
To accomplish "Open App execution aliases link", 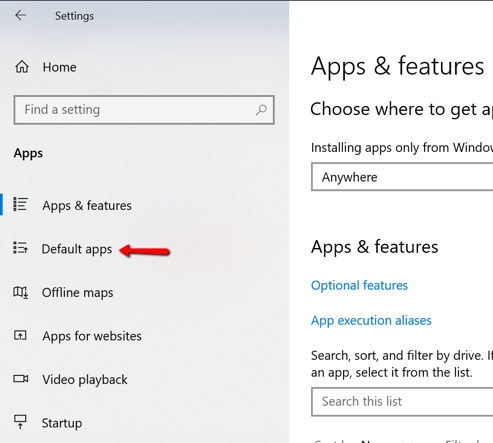I will [371, 321].
